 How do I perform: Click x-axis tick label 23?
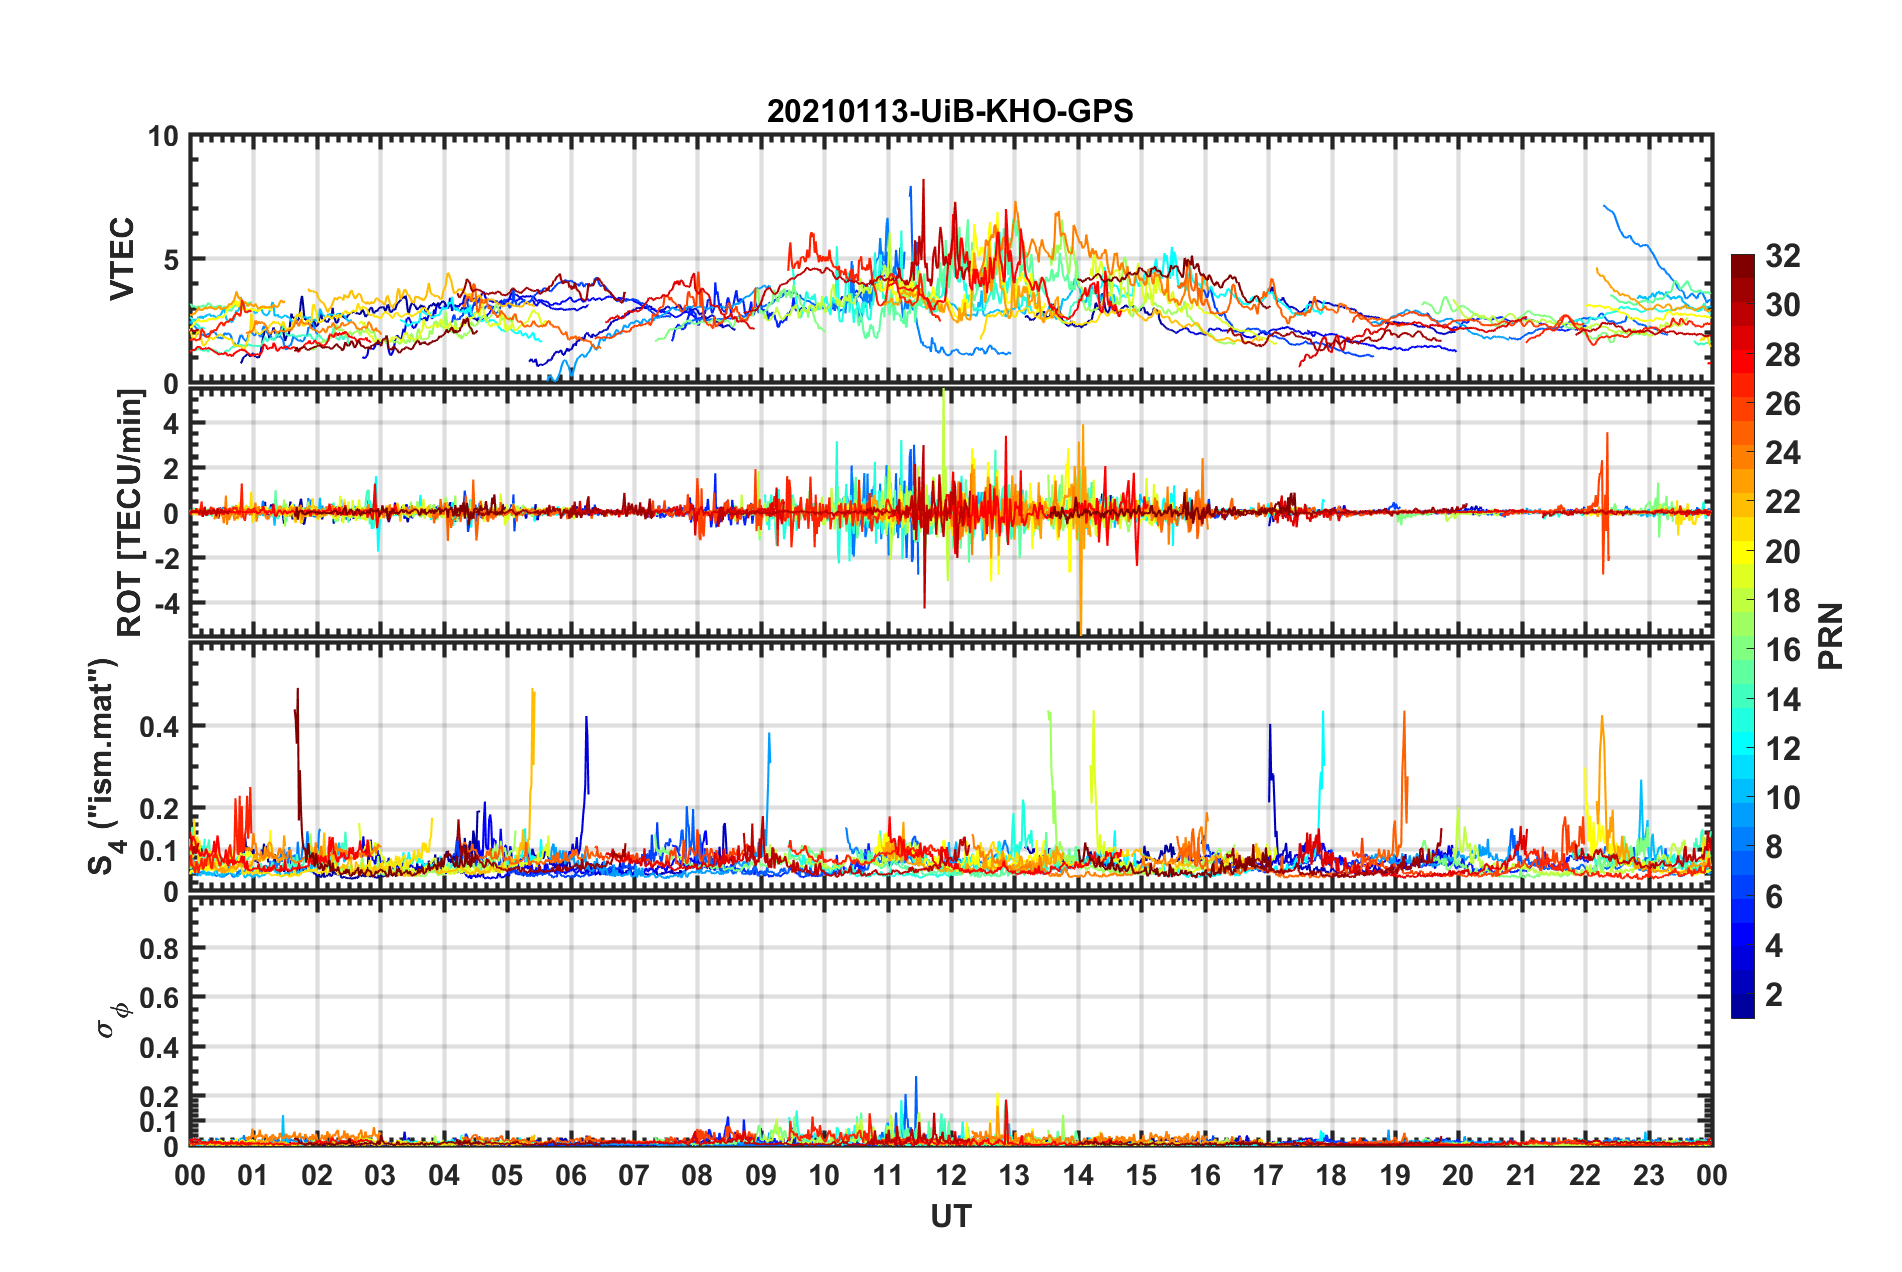(x=1648, y=1175)
